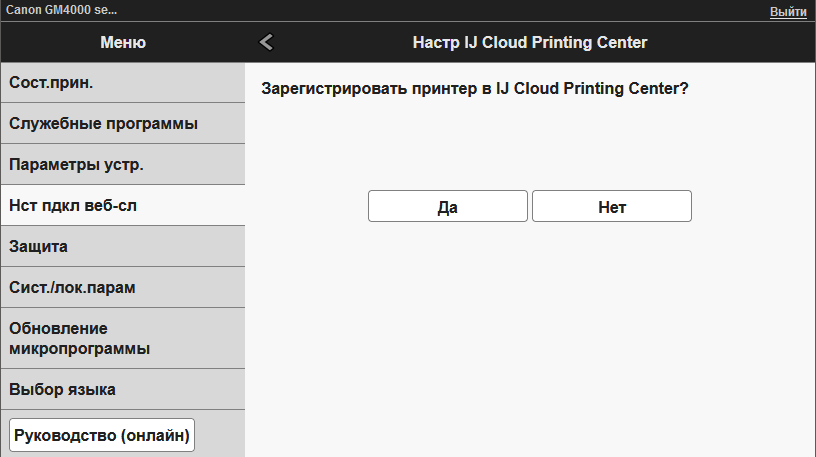The image size is (816, 457).
Task: Click the registration question text
Action: point(474,88)
